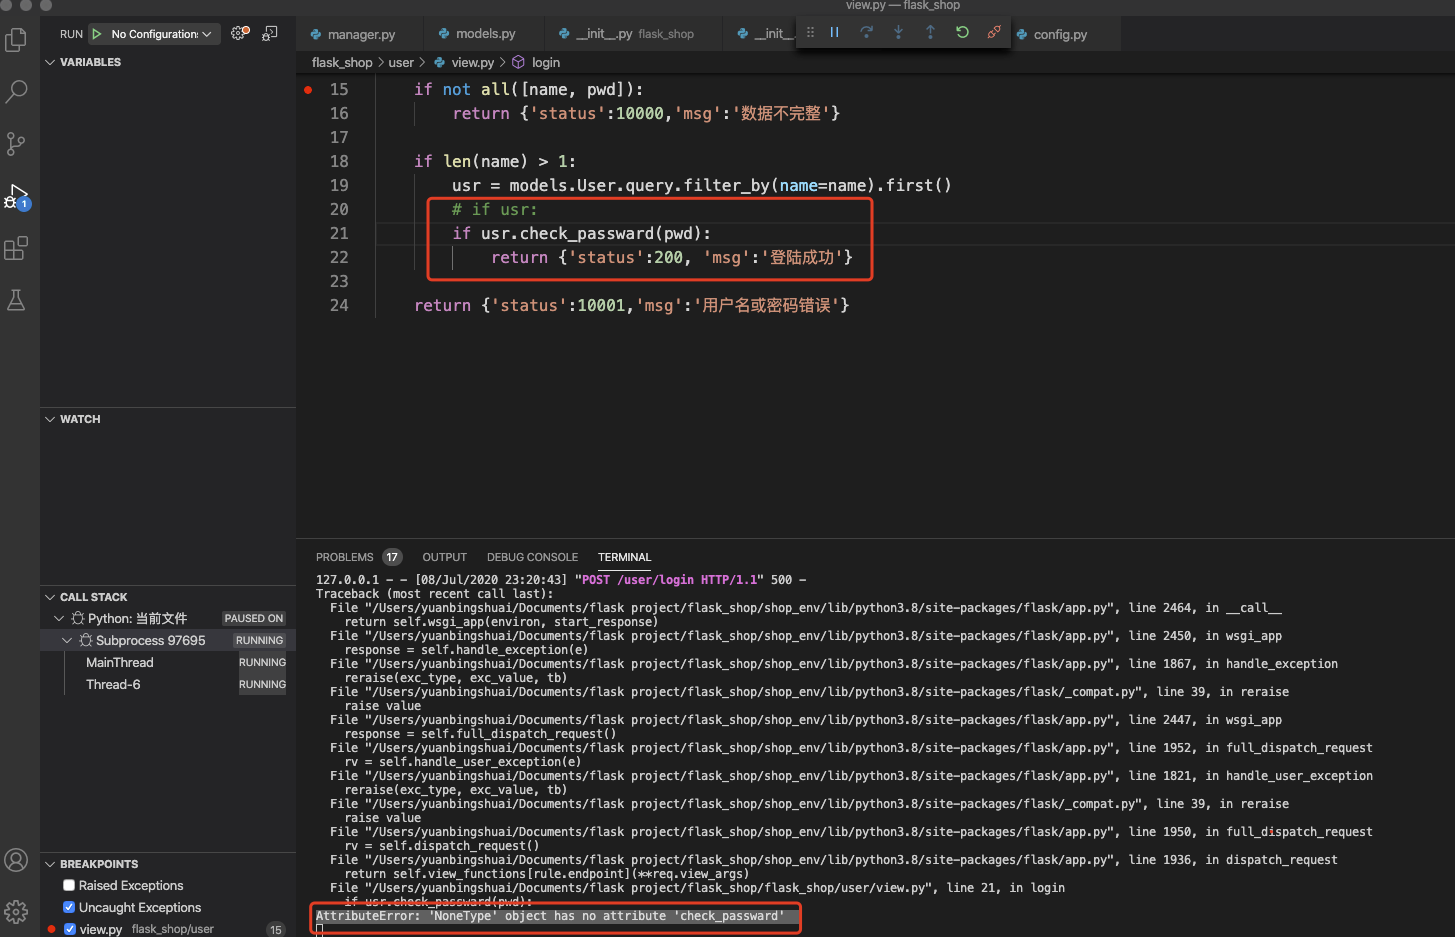Click flask_shop in the breadcrumb
Image resolution: width=1455 pixels, height=937 pixels.
(x=342, y=63)
